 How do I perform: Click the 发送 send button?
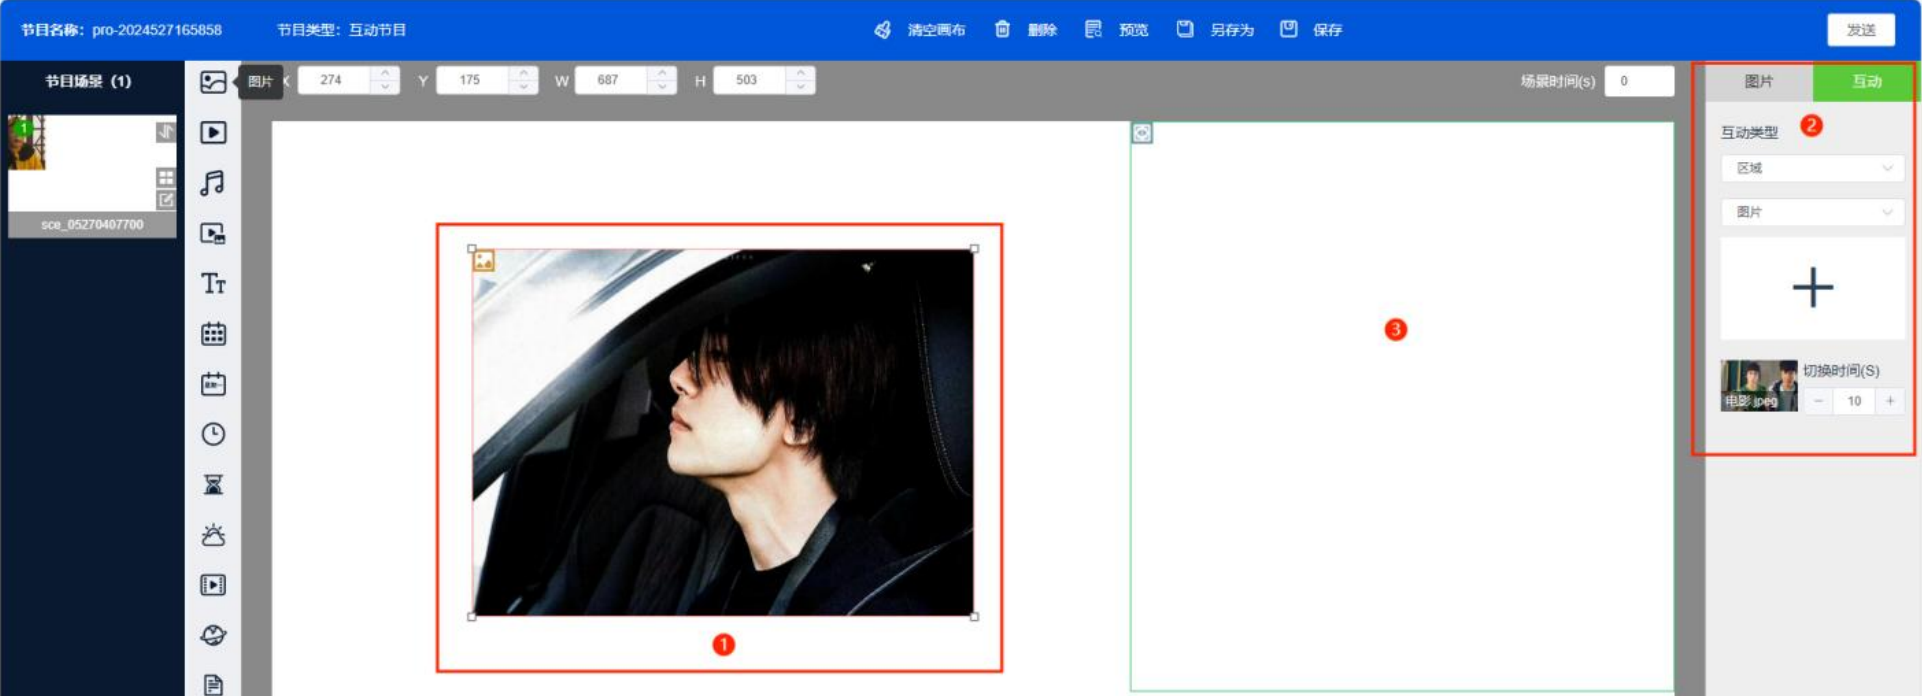click(x=1860, y=30)
